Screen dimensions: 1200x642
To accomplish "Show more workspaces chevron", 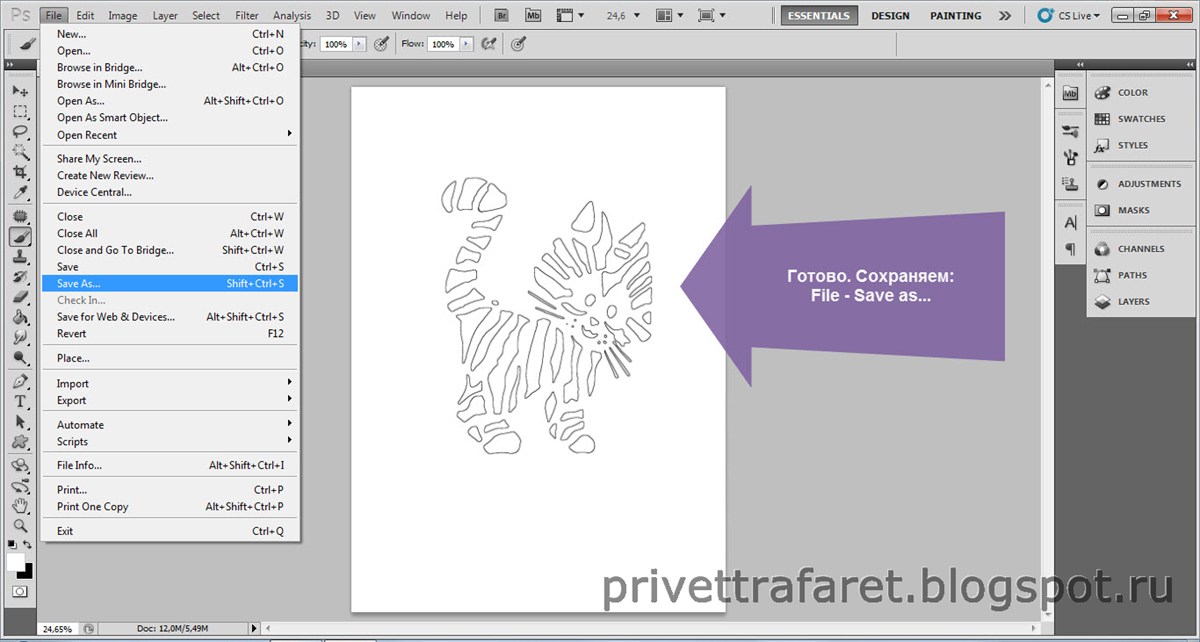I will 1005,16.
